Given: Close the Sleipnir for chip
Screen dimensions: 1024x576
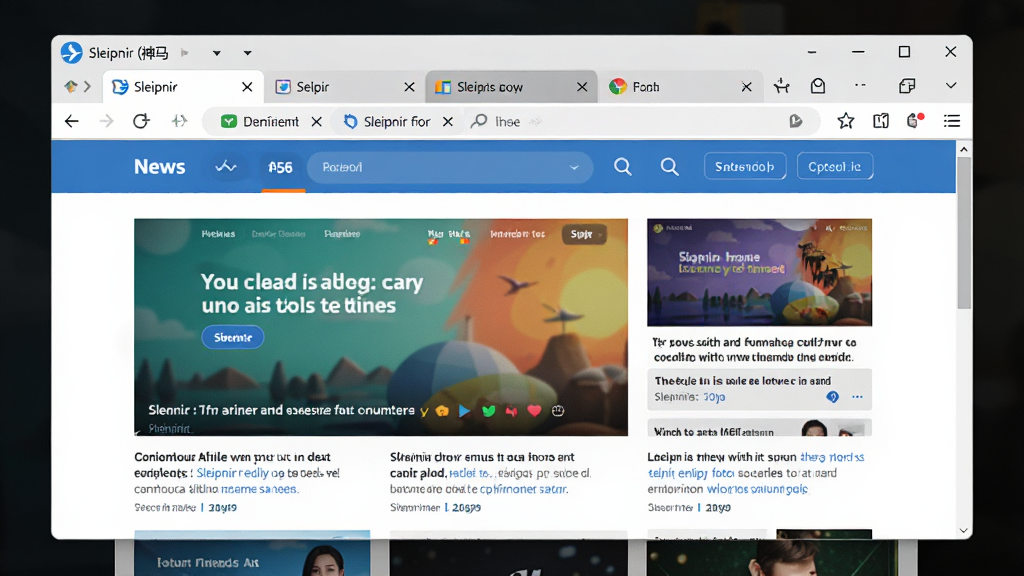Looking at the screenshot, I should pyautogui.click(x=447, y=121).
